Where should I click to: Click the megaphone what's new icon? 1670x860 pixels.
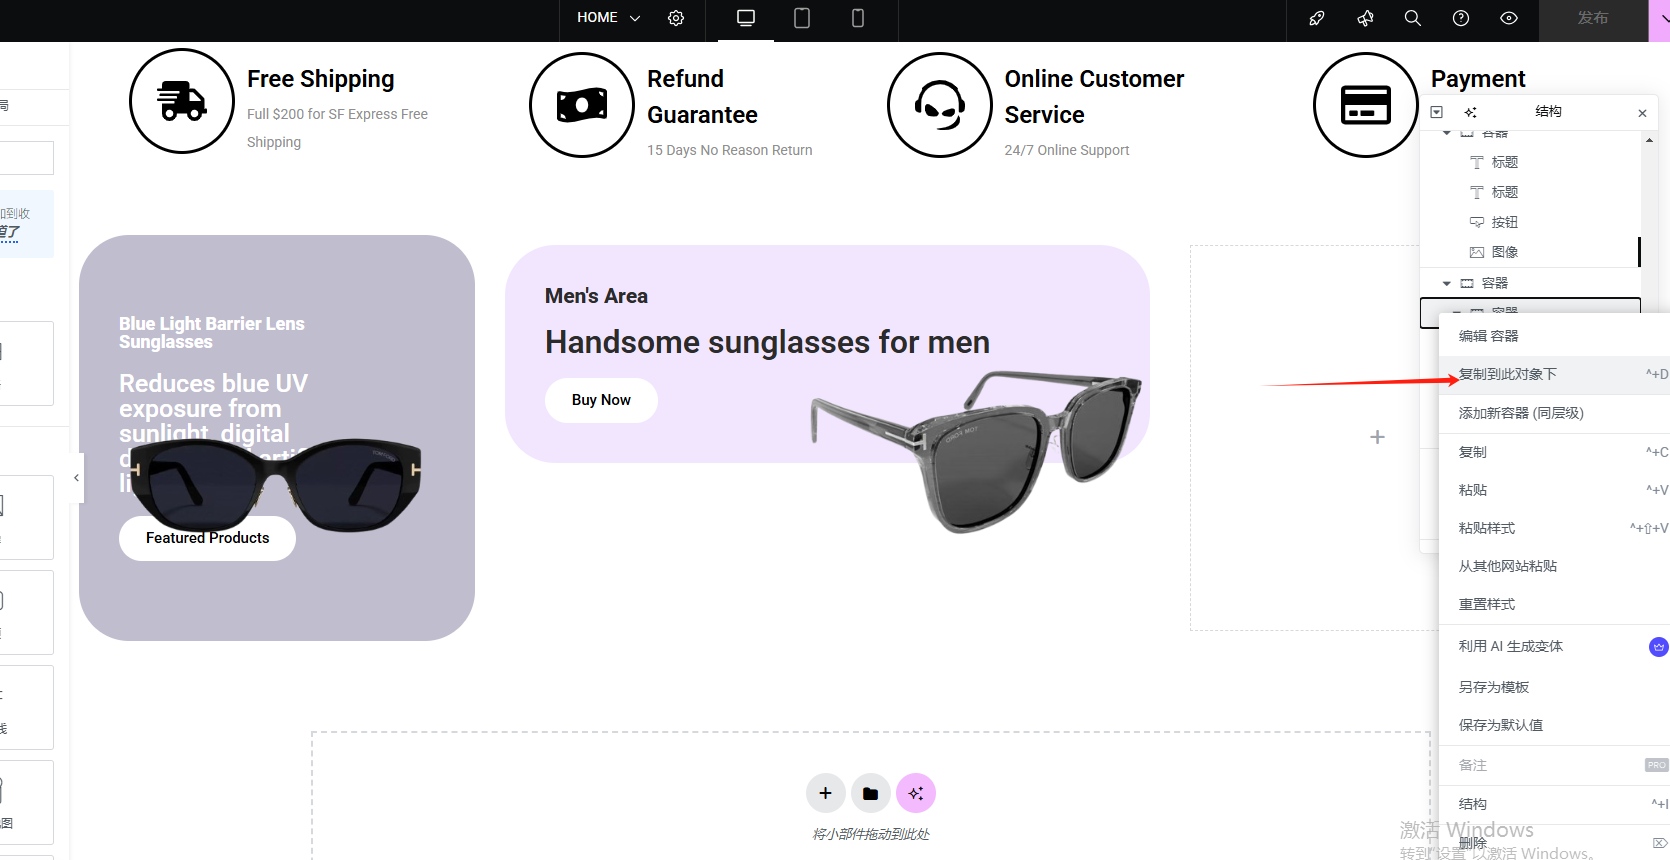coord(1365,18)
